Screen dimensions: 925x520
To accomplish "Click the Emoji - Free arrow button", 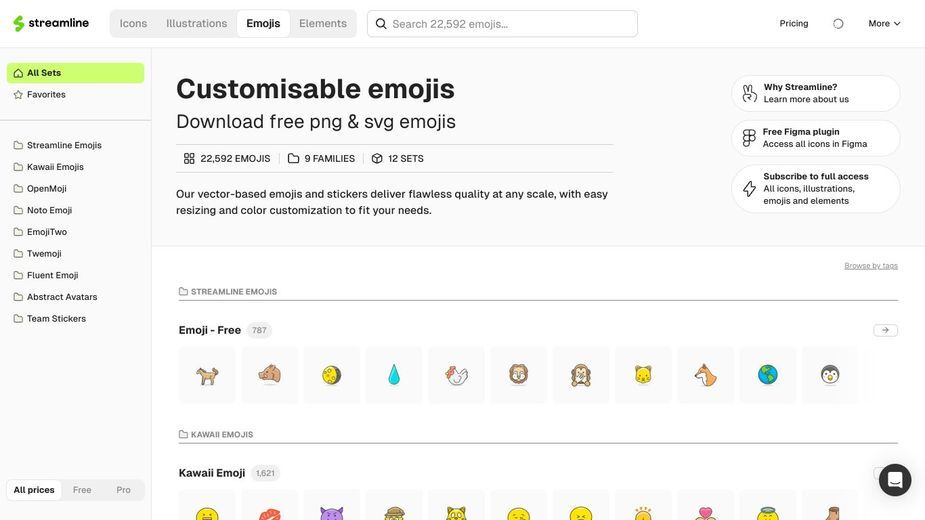I will (x=885, y=331).
